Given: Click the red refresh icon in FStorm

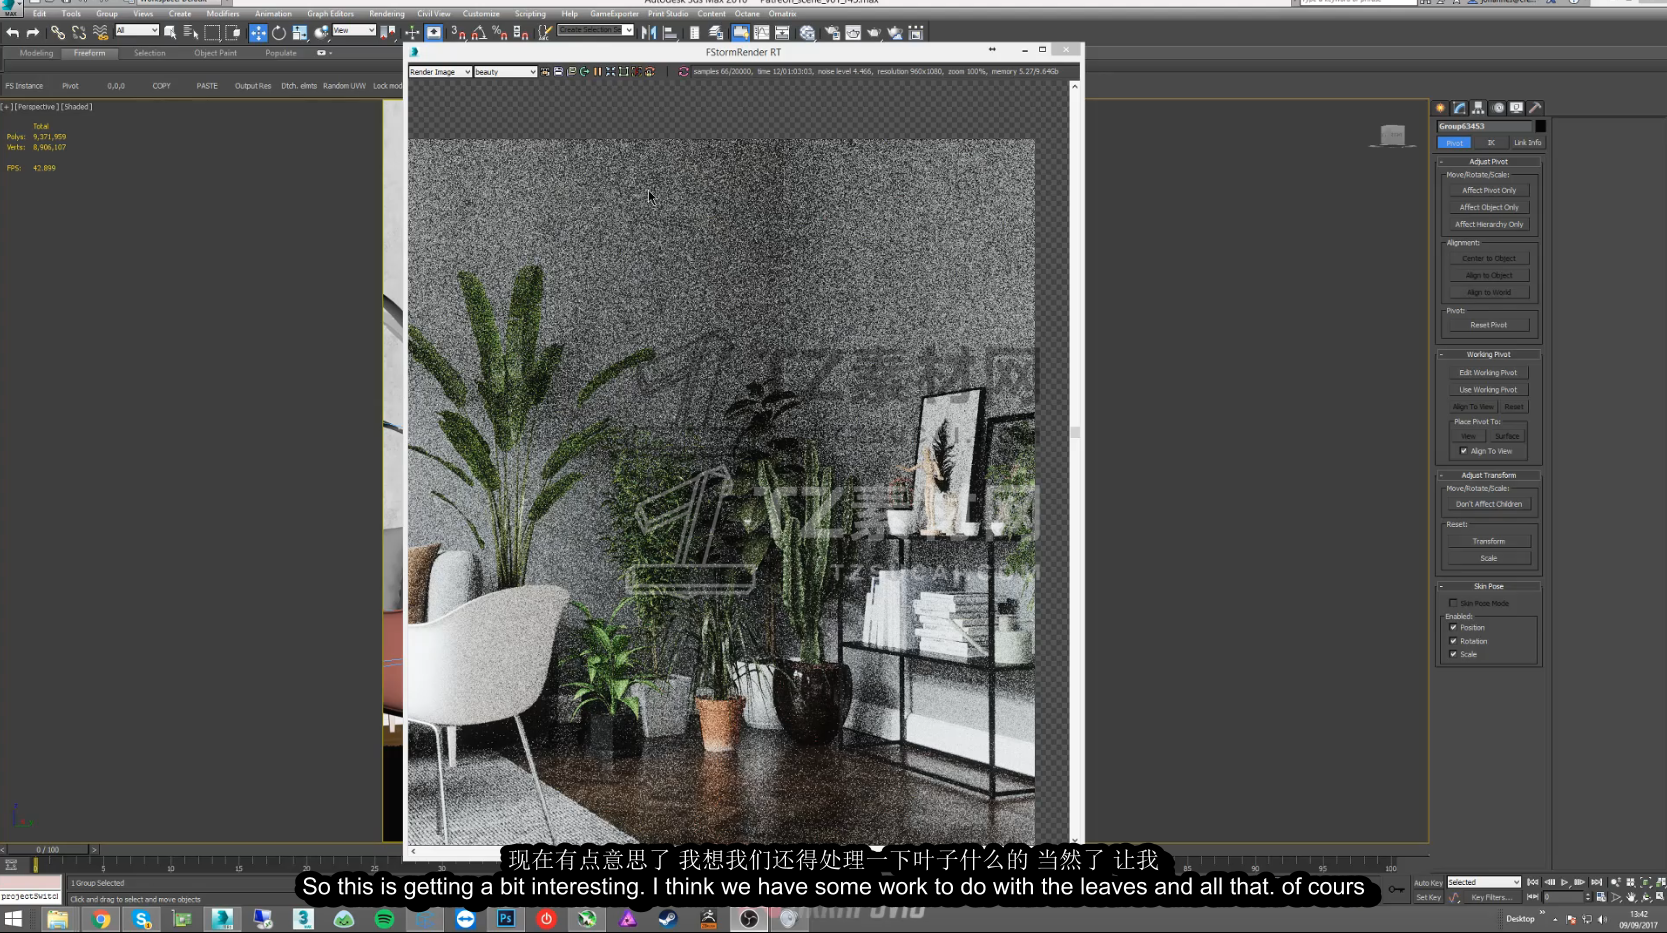Looking at the screenshot, I should pyautogui.click(x=684, y=72).
